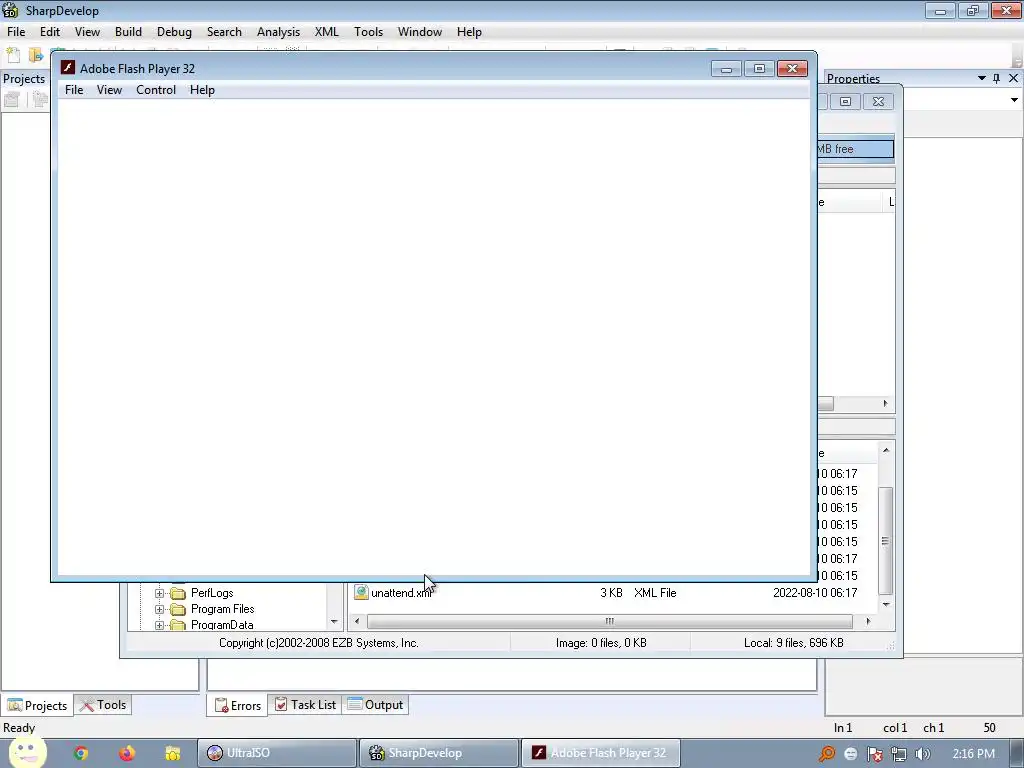This screenshot has width=1024, height=768.
Task: Click right arrow of UltraISO file list scrollbar
Action: click(x=868, y=621)
